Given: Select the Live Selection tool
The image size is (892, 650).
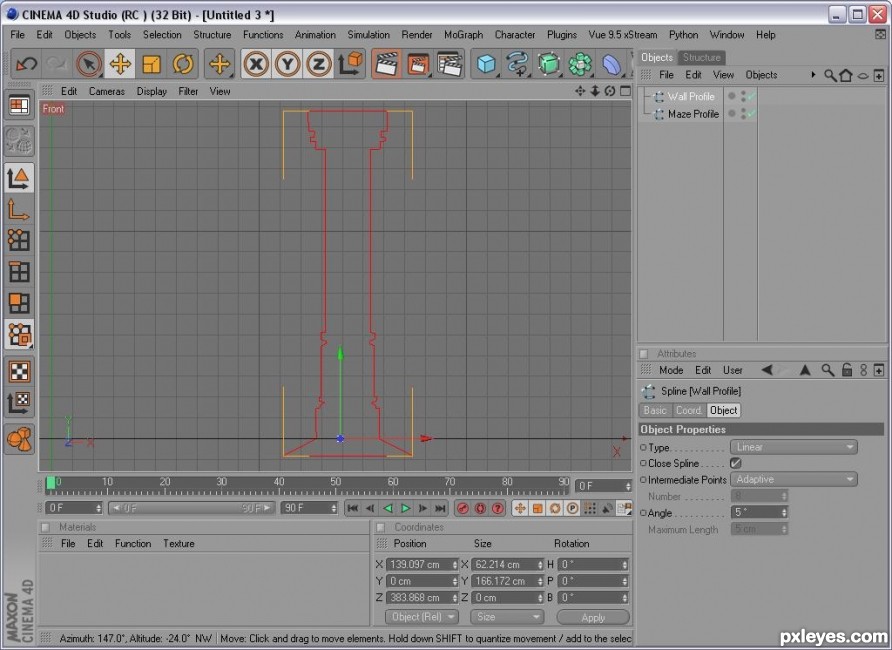Looking at the screenshot, I should pos(89,64).
